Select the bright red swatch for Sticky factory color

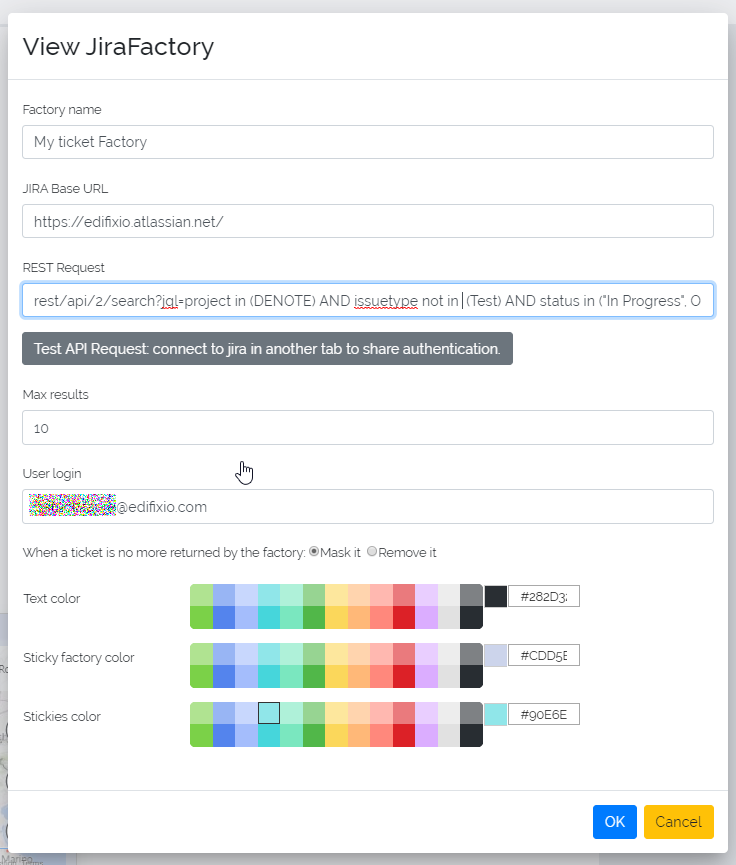click(404, 676)
